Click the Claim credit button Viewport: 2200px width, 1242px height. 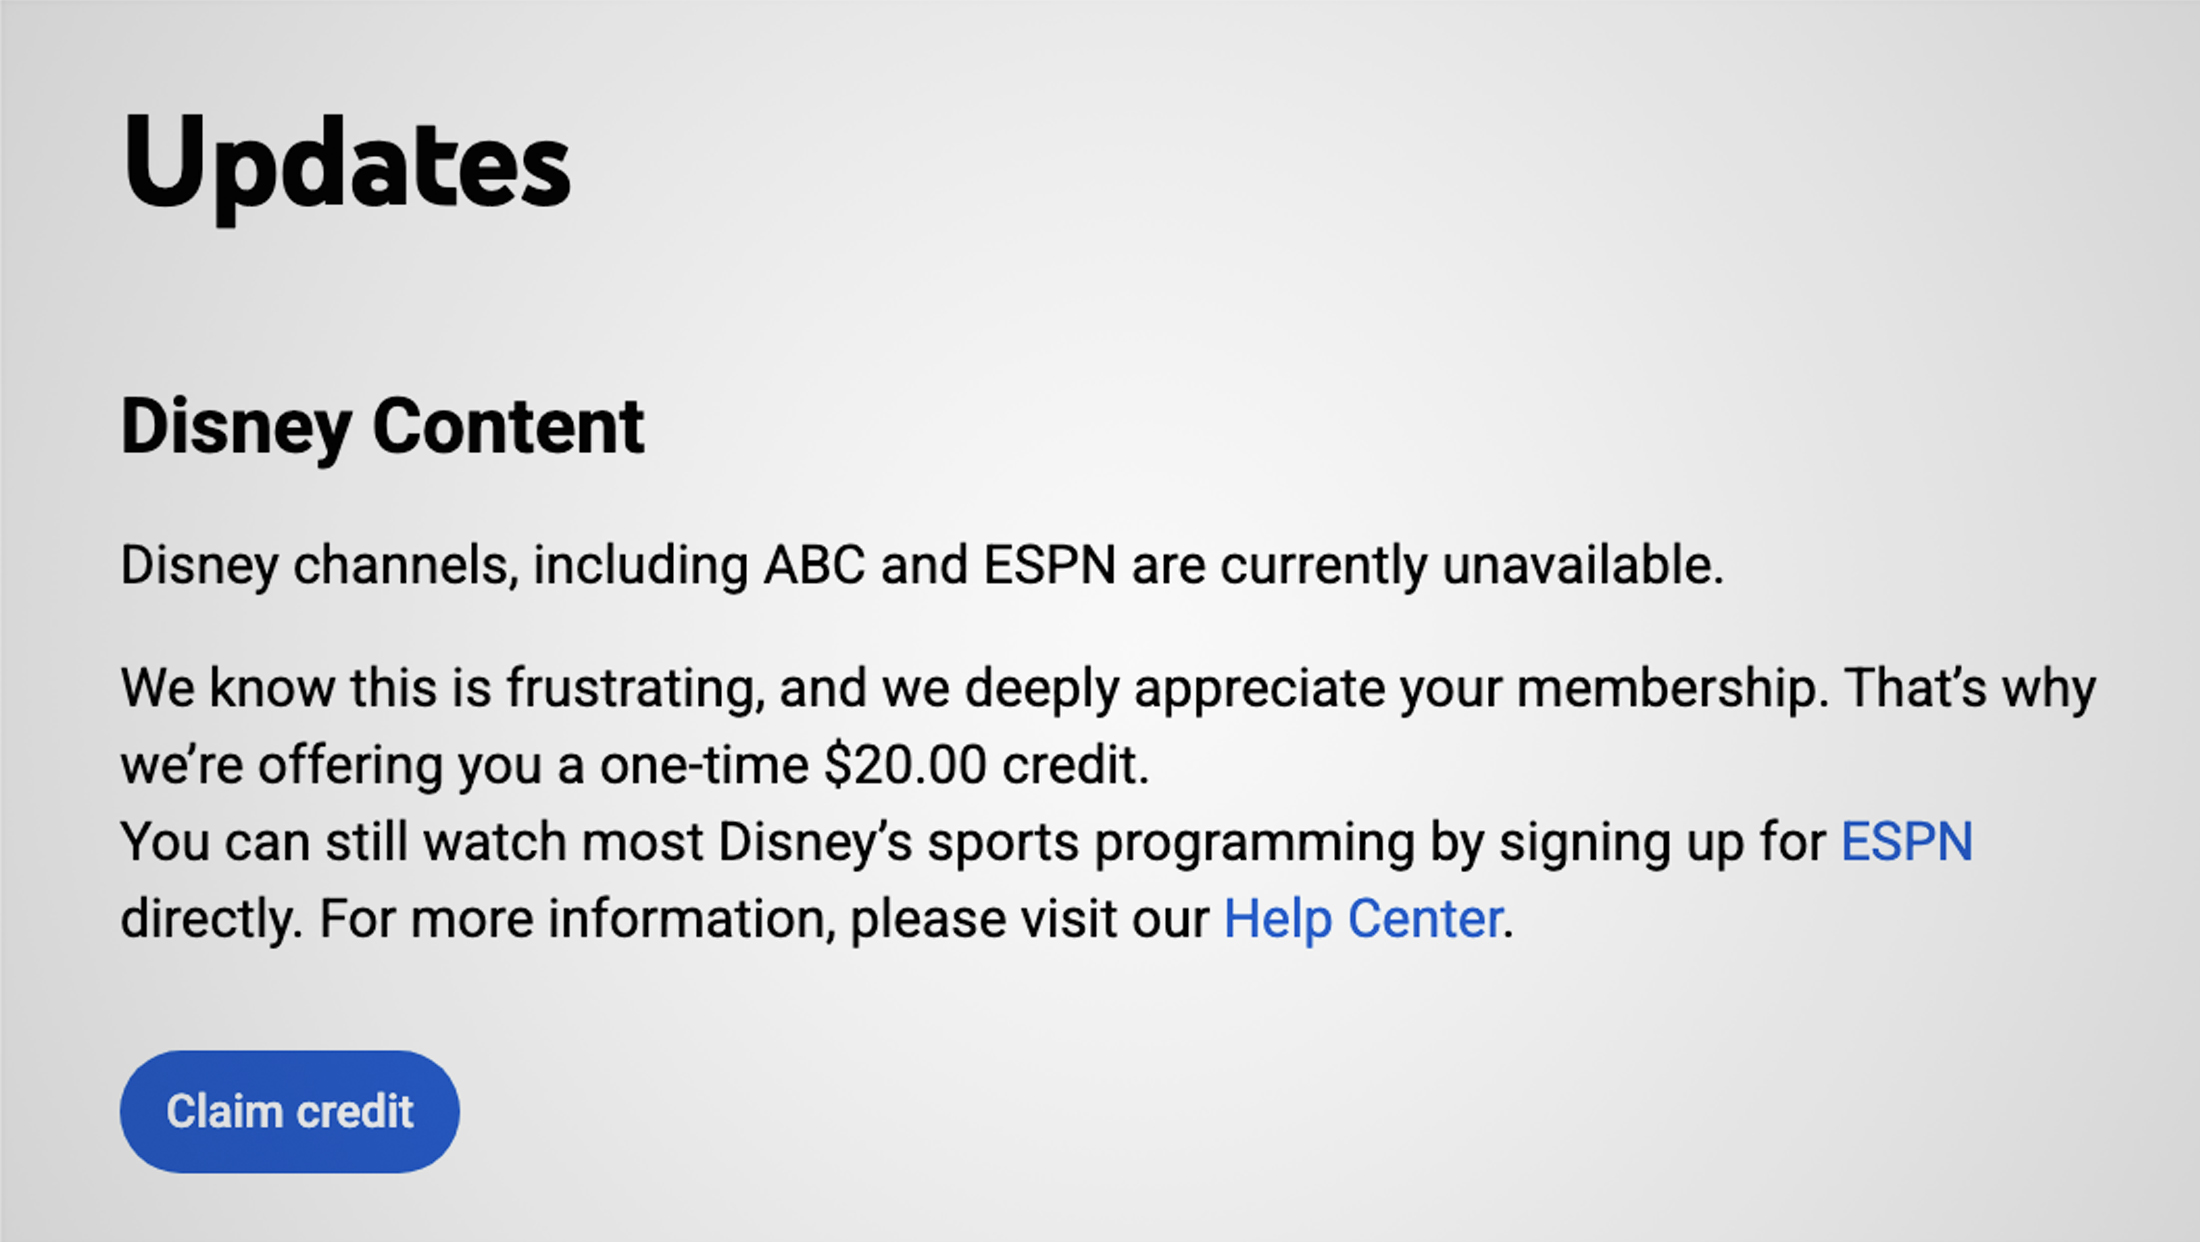289,1111
